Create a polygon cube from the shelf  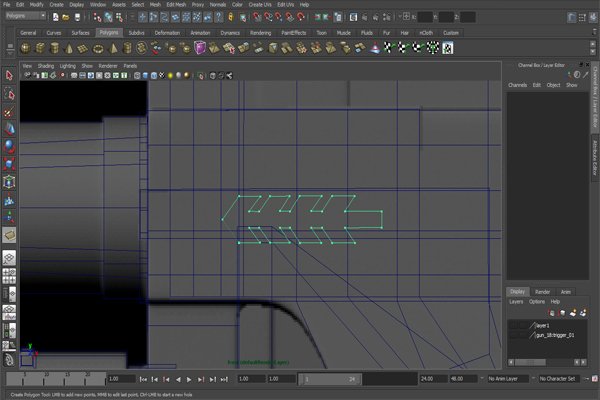point(40,48)
